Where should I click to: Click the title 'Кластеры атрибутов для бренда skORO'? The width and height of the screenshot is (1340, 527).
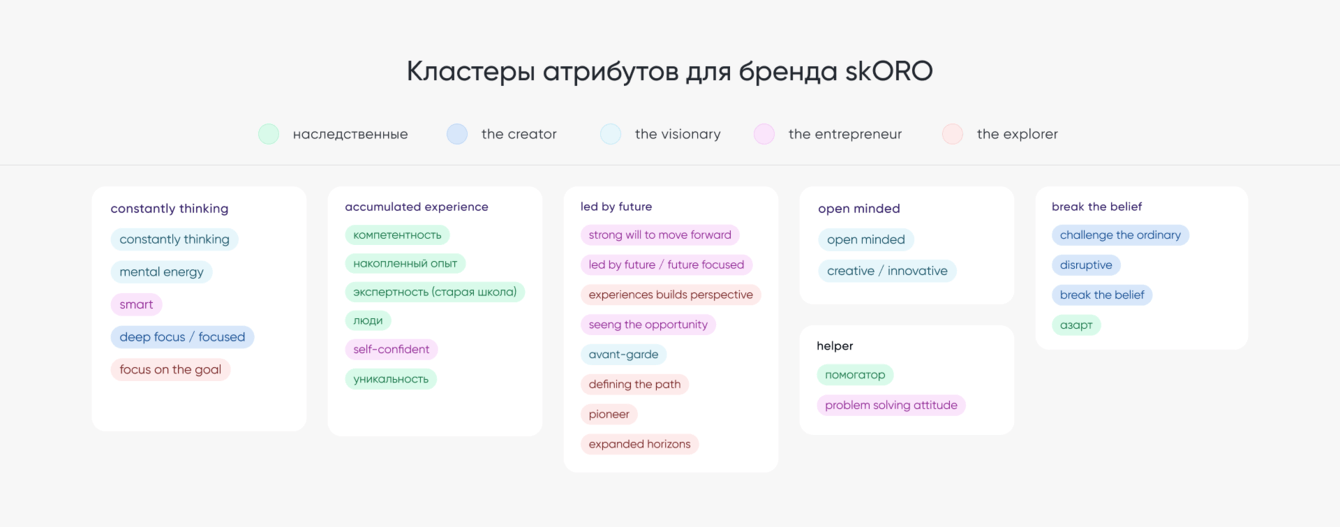point(670,72)
